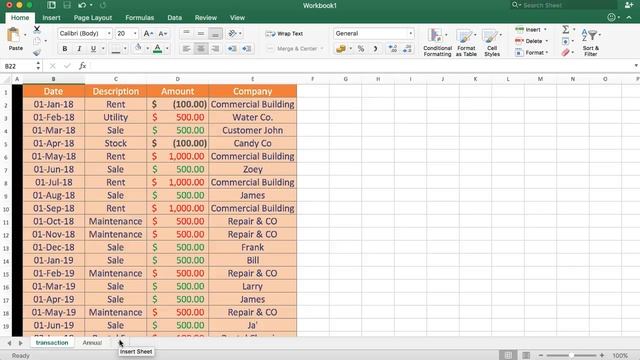Click the Fill down icon
Image resolution: width=640 pixels, height=360 pixels.
coord(566,41)
